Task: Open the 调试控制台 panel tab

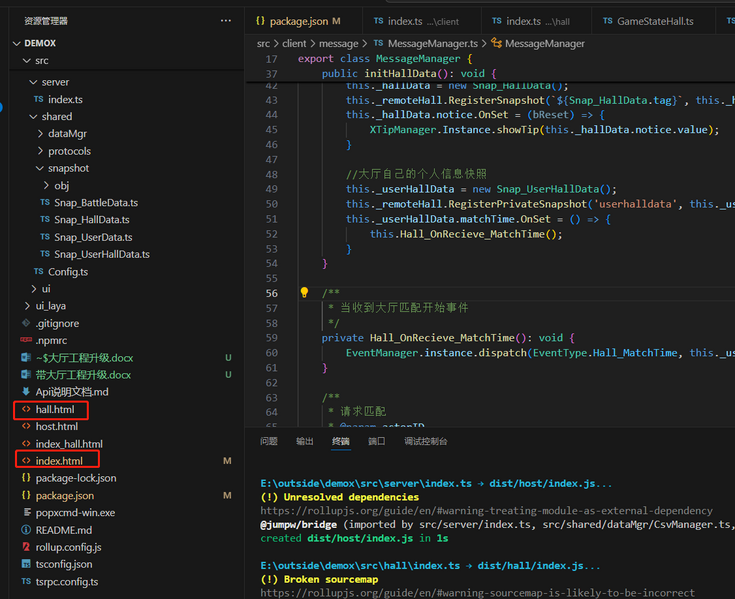Action: tap(425, 441)
